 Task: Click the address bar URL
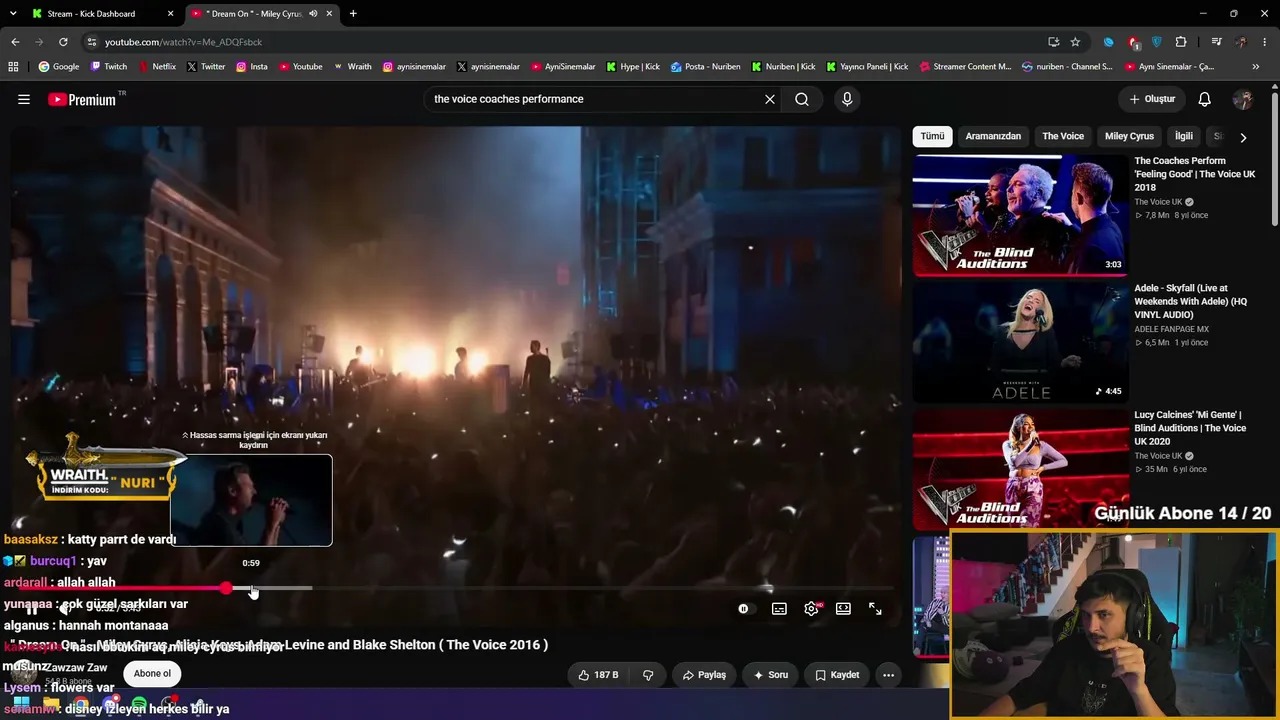[183, 42]
